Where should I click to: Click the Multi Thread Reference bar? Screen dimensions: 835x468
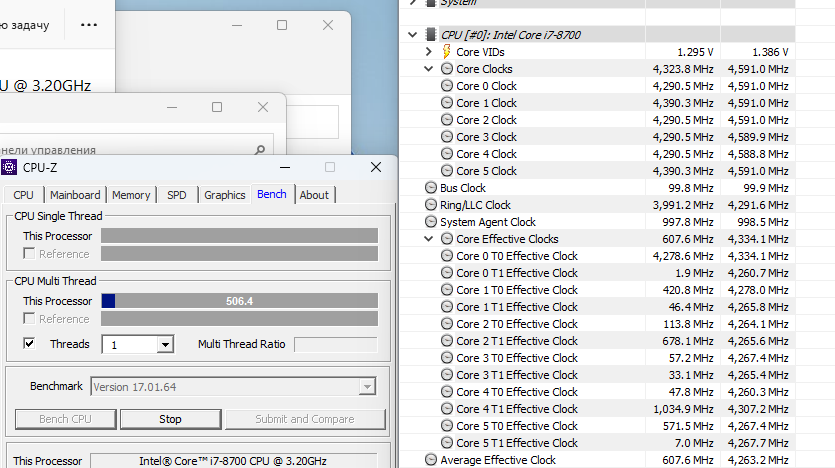[x=240, y=318]
